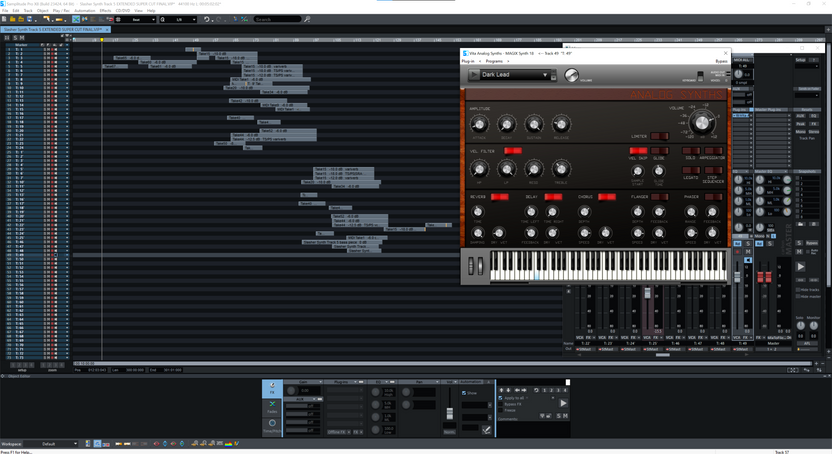Toggle the Delay effect switch
Screen dimensions: 832x454
pos(553,197)
